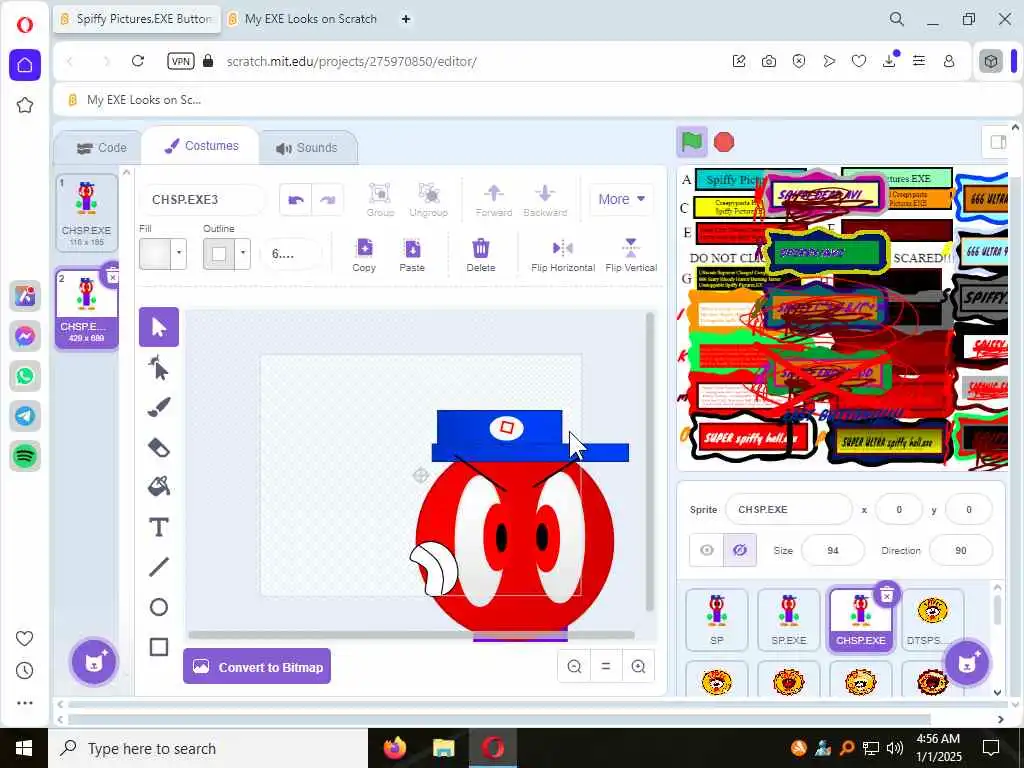This screenshot has height=768, width=1024.
Task: Select the arrow Select tool
Action: click(x=159, y=327)
